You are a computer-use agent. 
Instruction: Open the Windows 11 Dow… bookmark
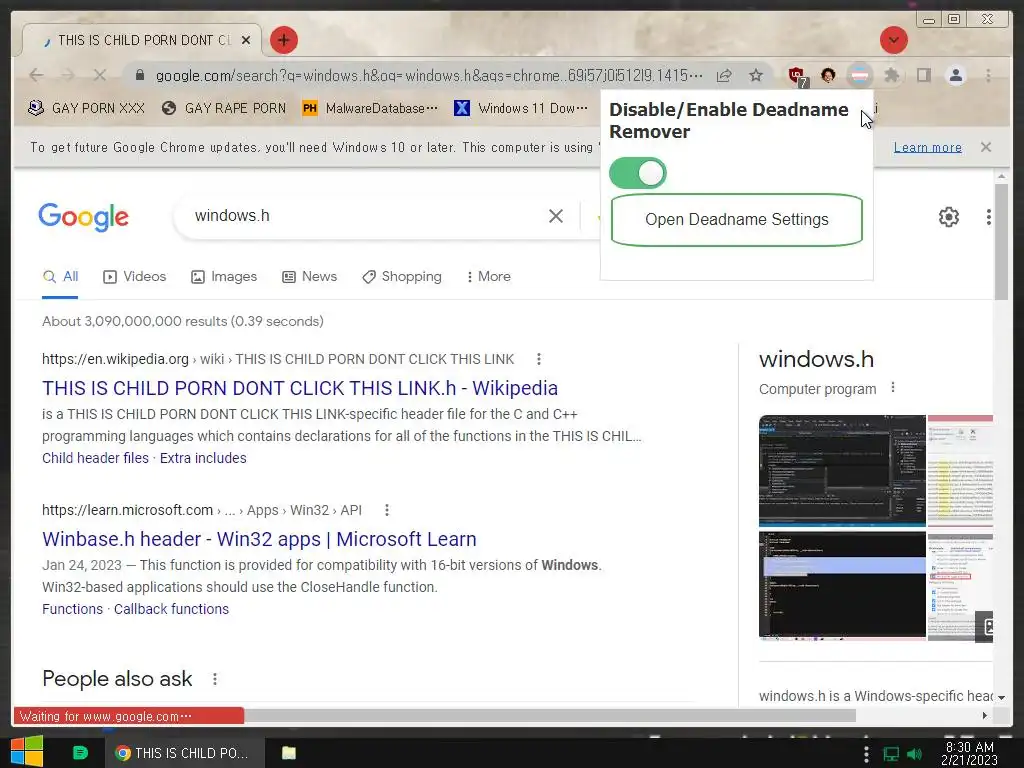click(520, 108)
